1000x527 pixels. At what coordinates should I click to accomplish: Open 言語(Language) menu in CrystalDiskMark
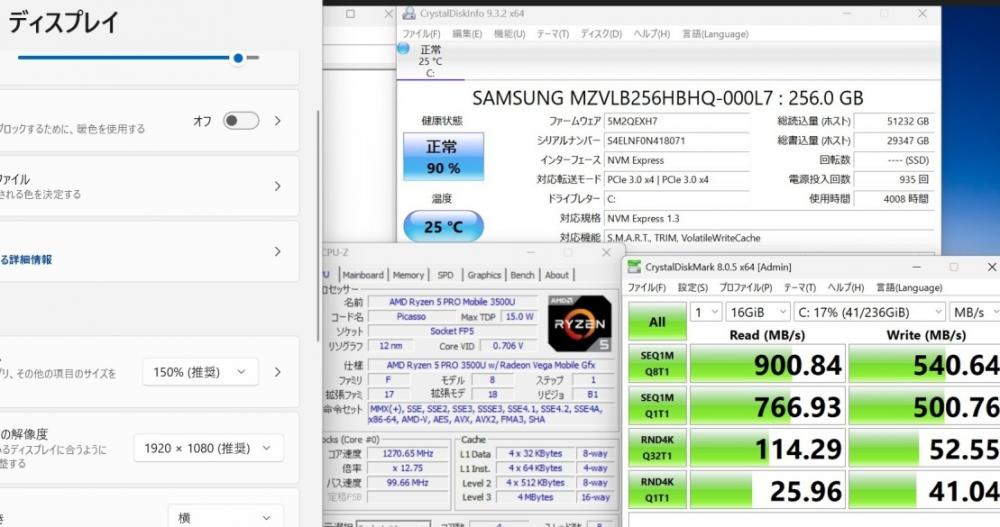tap(909, 288)
